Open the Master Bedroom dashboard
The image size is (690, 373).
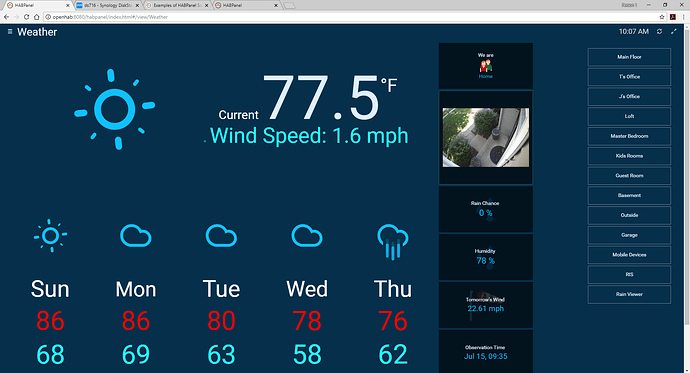click(x=629, y=136)
